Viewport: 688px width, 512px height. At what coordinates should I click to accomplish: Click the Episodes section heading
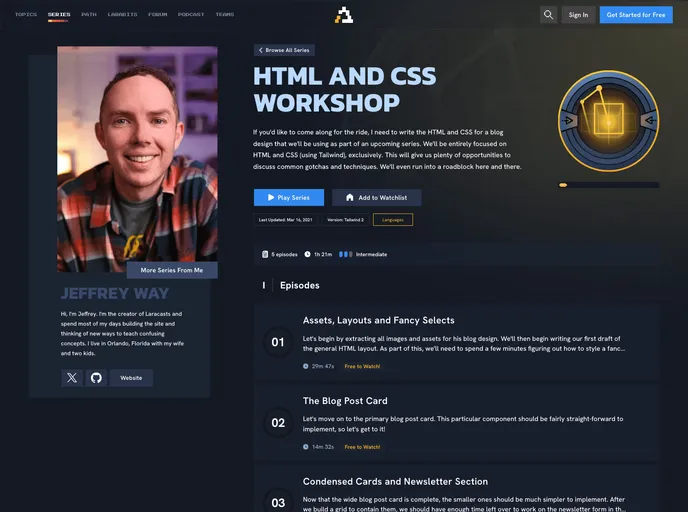[300, 285]
